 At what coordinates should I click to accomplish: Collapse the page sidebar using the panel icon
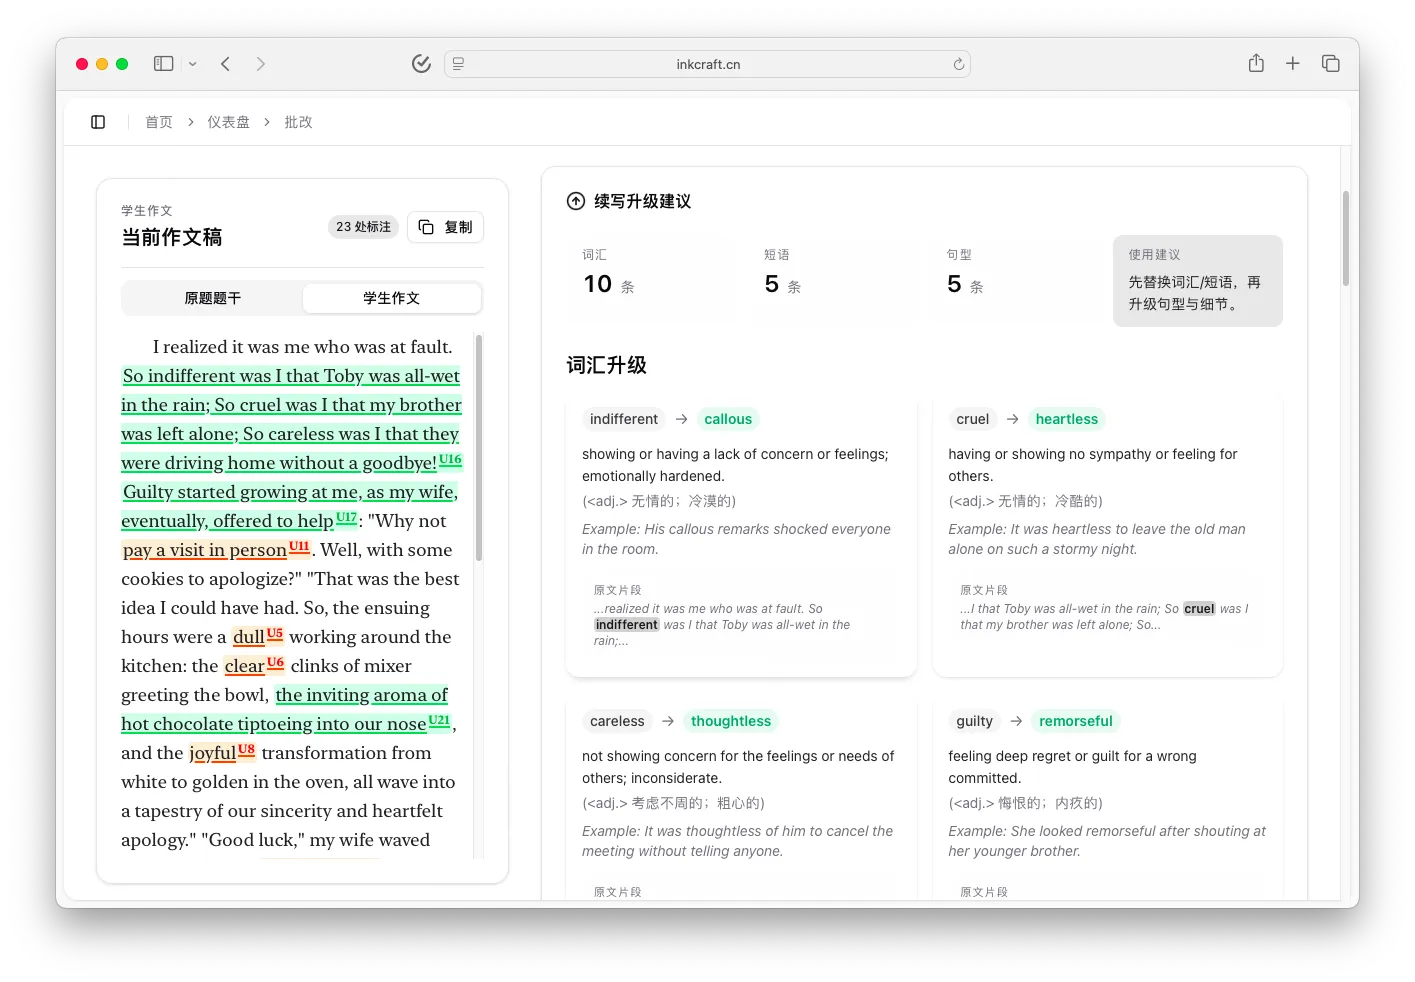97,121
